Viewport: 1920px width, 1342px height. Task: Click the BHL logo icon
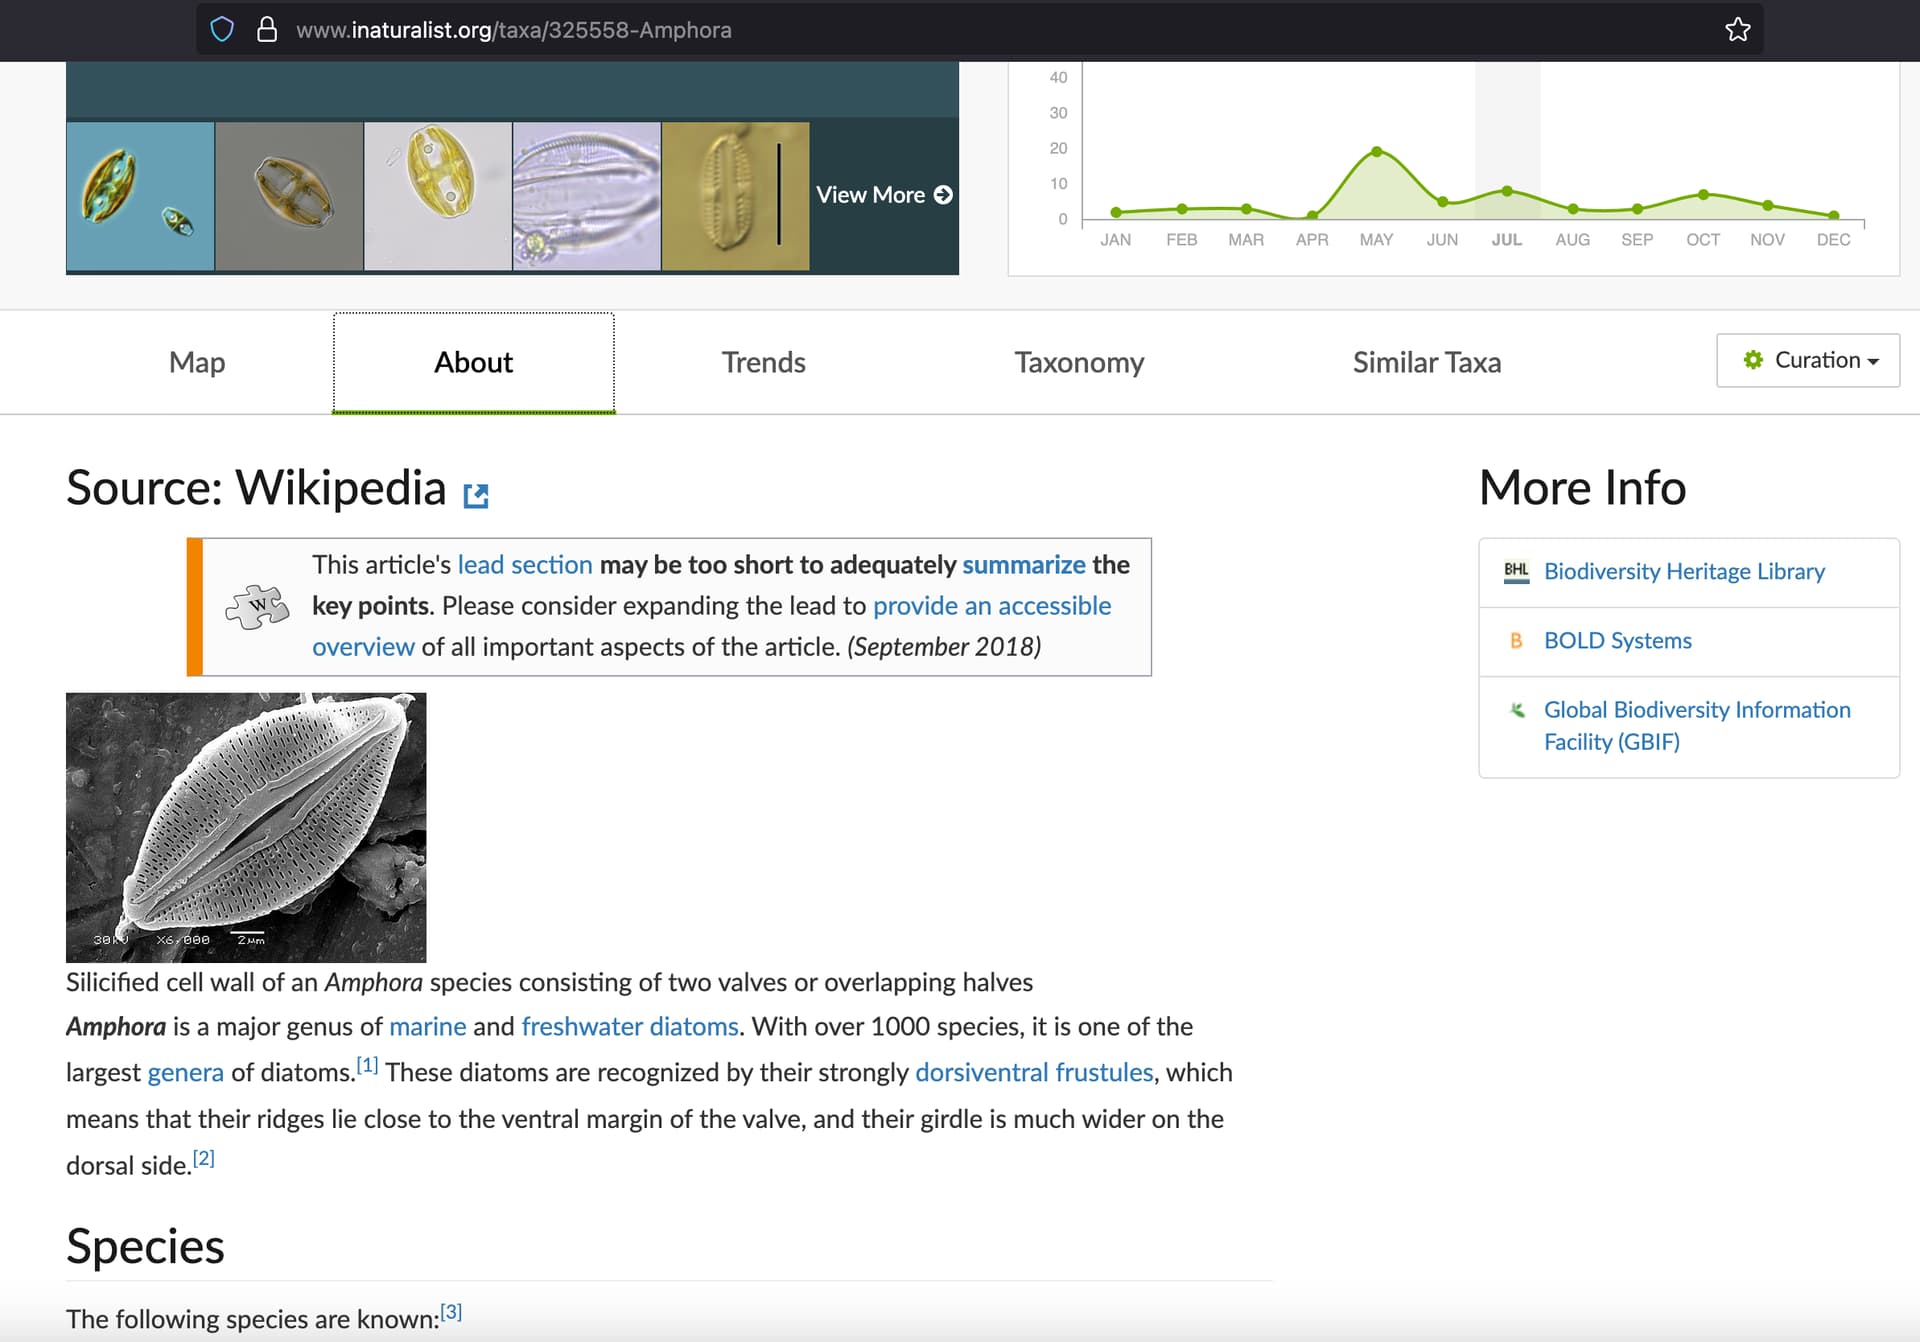point(1516,571)
